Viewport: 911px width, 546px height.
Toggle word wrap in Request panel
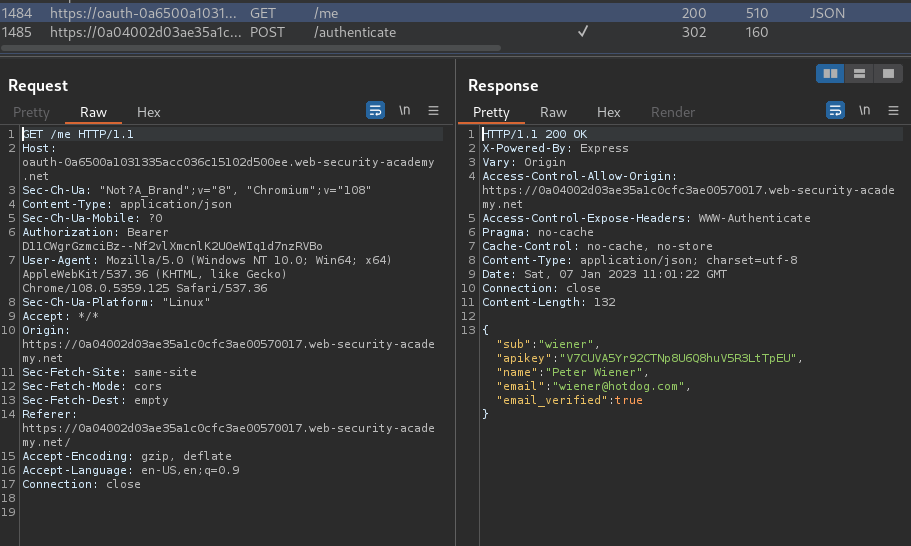(x=375, y=110)
